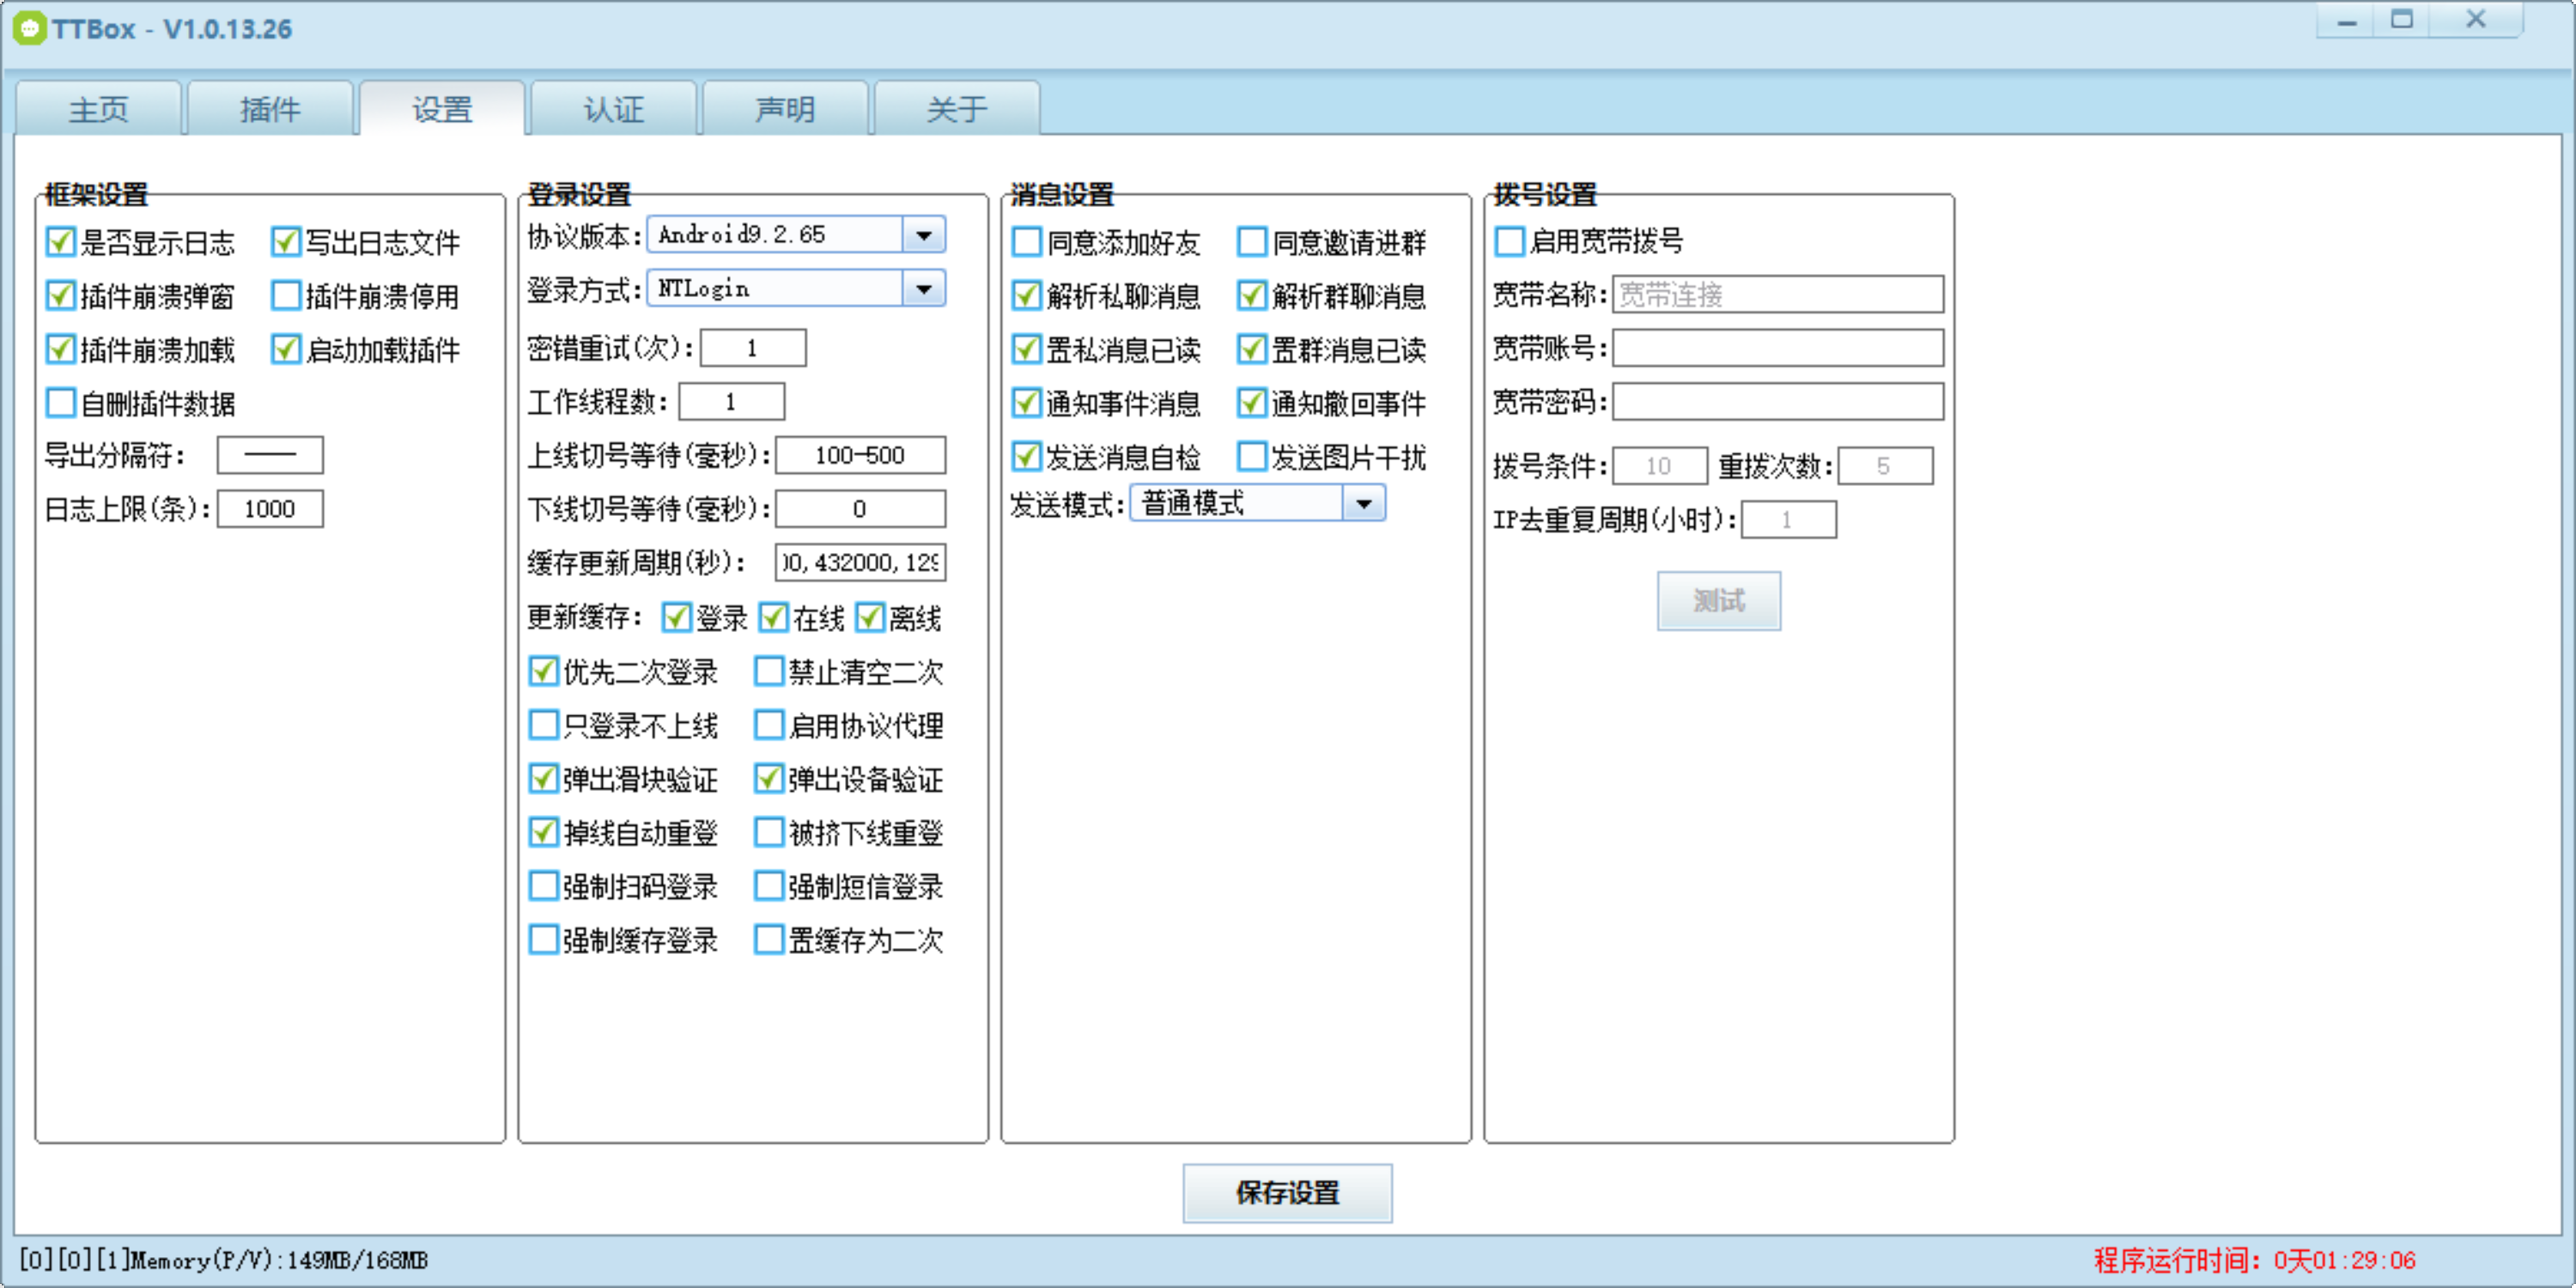Screen dimensions: 2576x1288
Task: Go to the 关于 tab
Action: [x=956, y=109]
